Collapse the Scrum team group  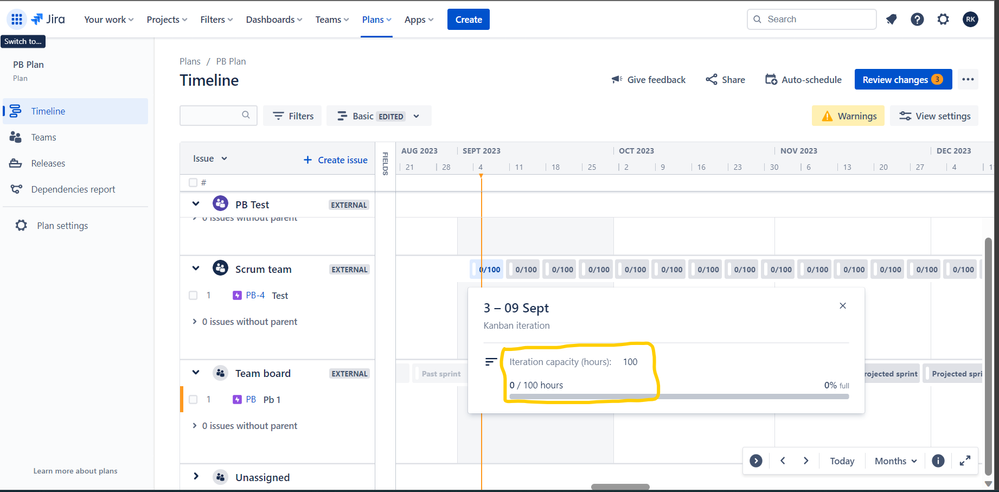(196, 268)
